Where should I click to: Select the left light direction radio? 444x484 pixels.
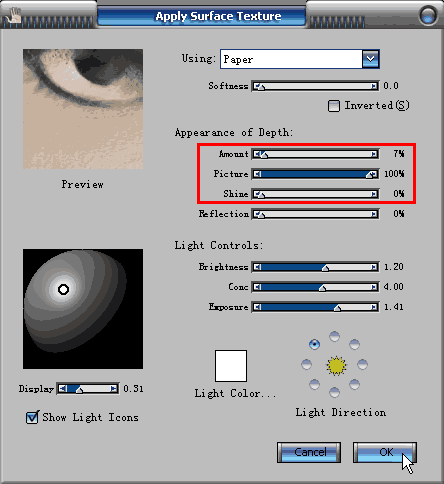pyautogui.click(x=306, y=364)
